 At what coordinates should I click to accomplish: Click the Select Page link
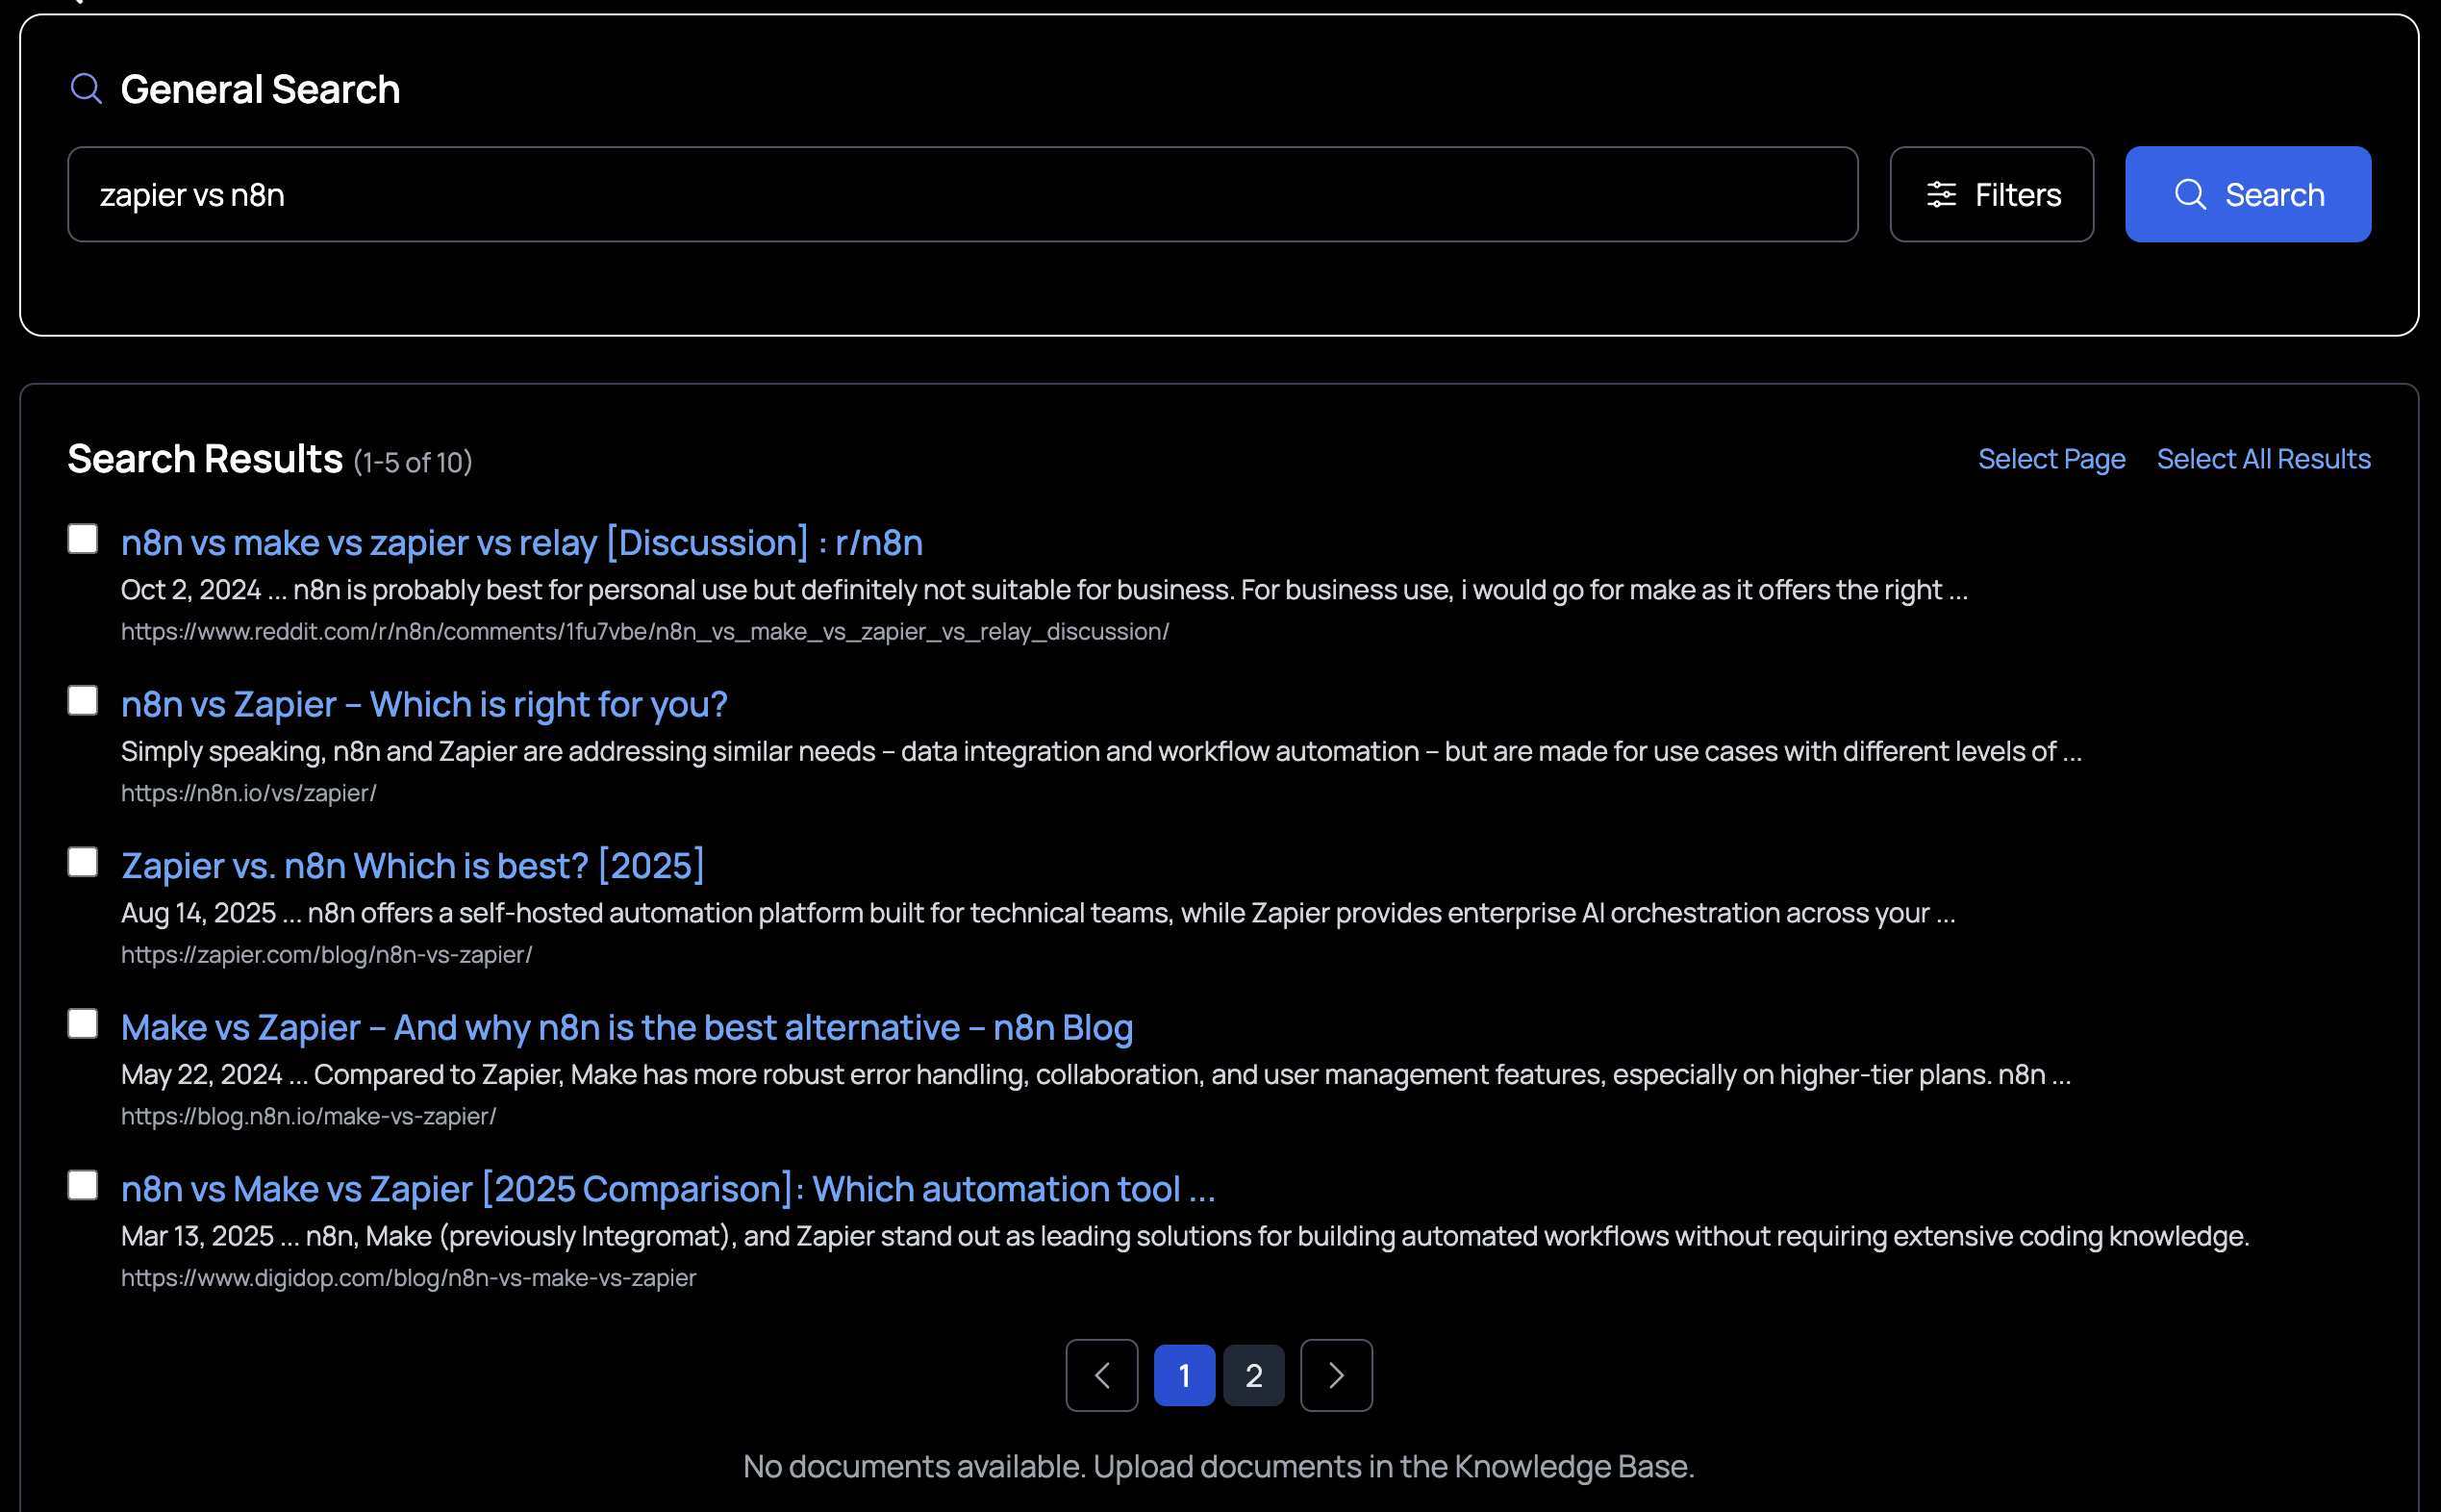point(2051,459)
